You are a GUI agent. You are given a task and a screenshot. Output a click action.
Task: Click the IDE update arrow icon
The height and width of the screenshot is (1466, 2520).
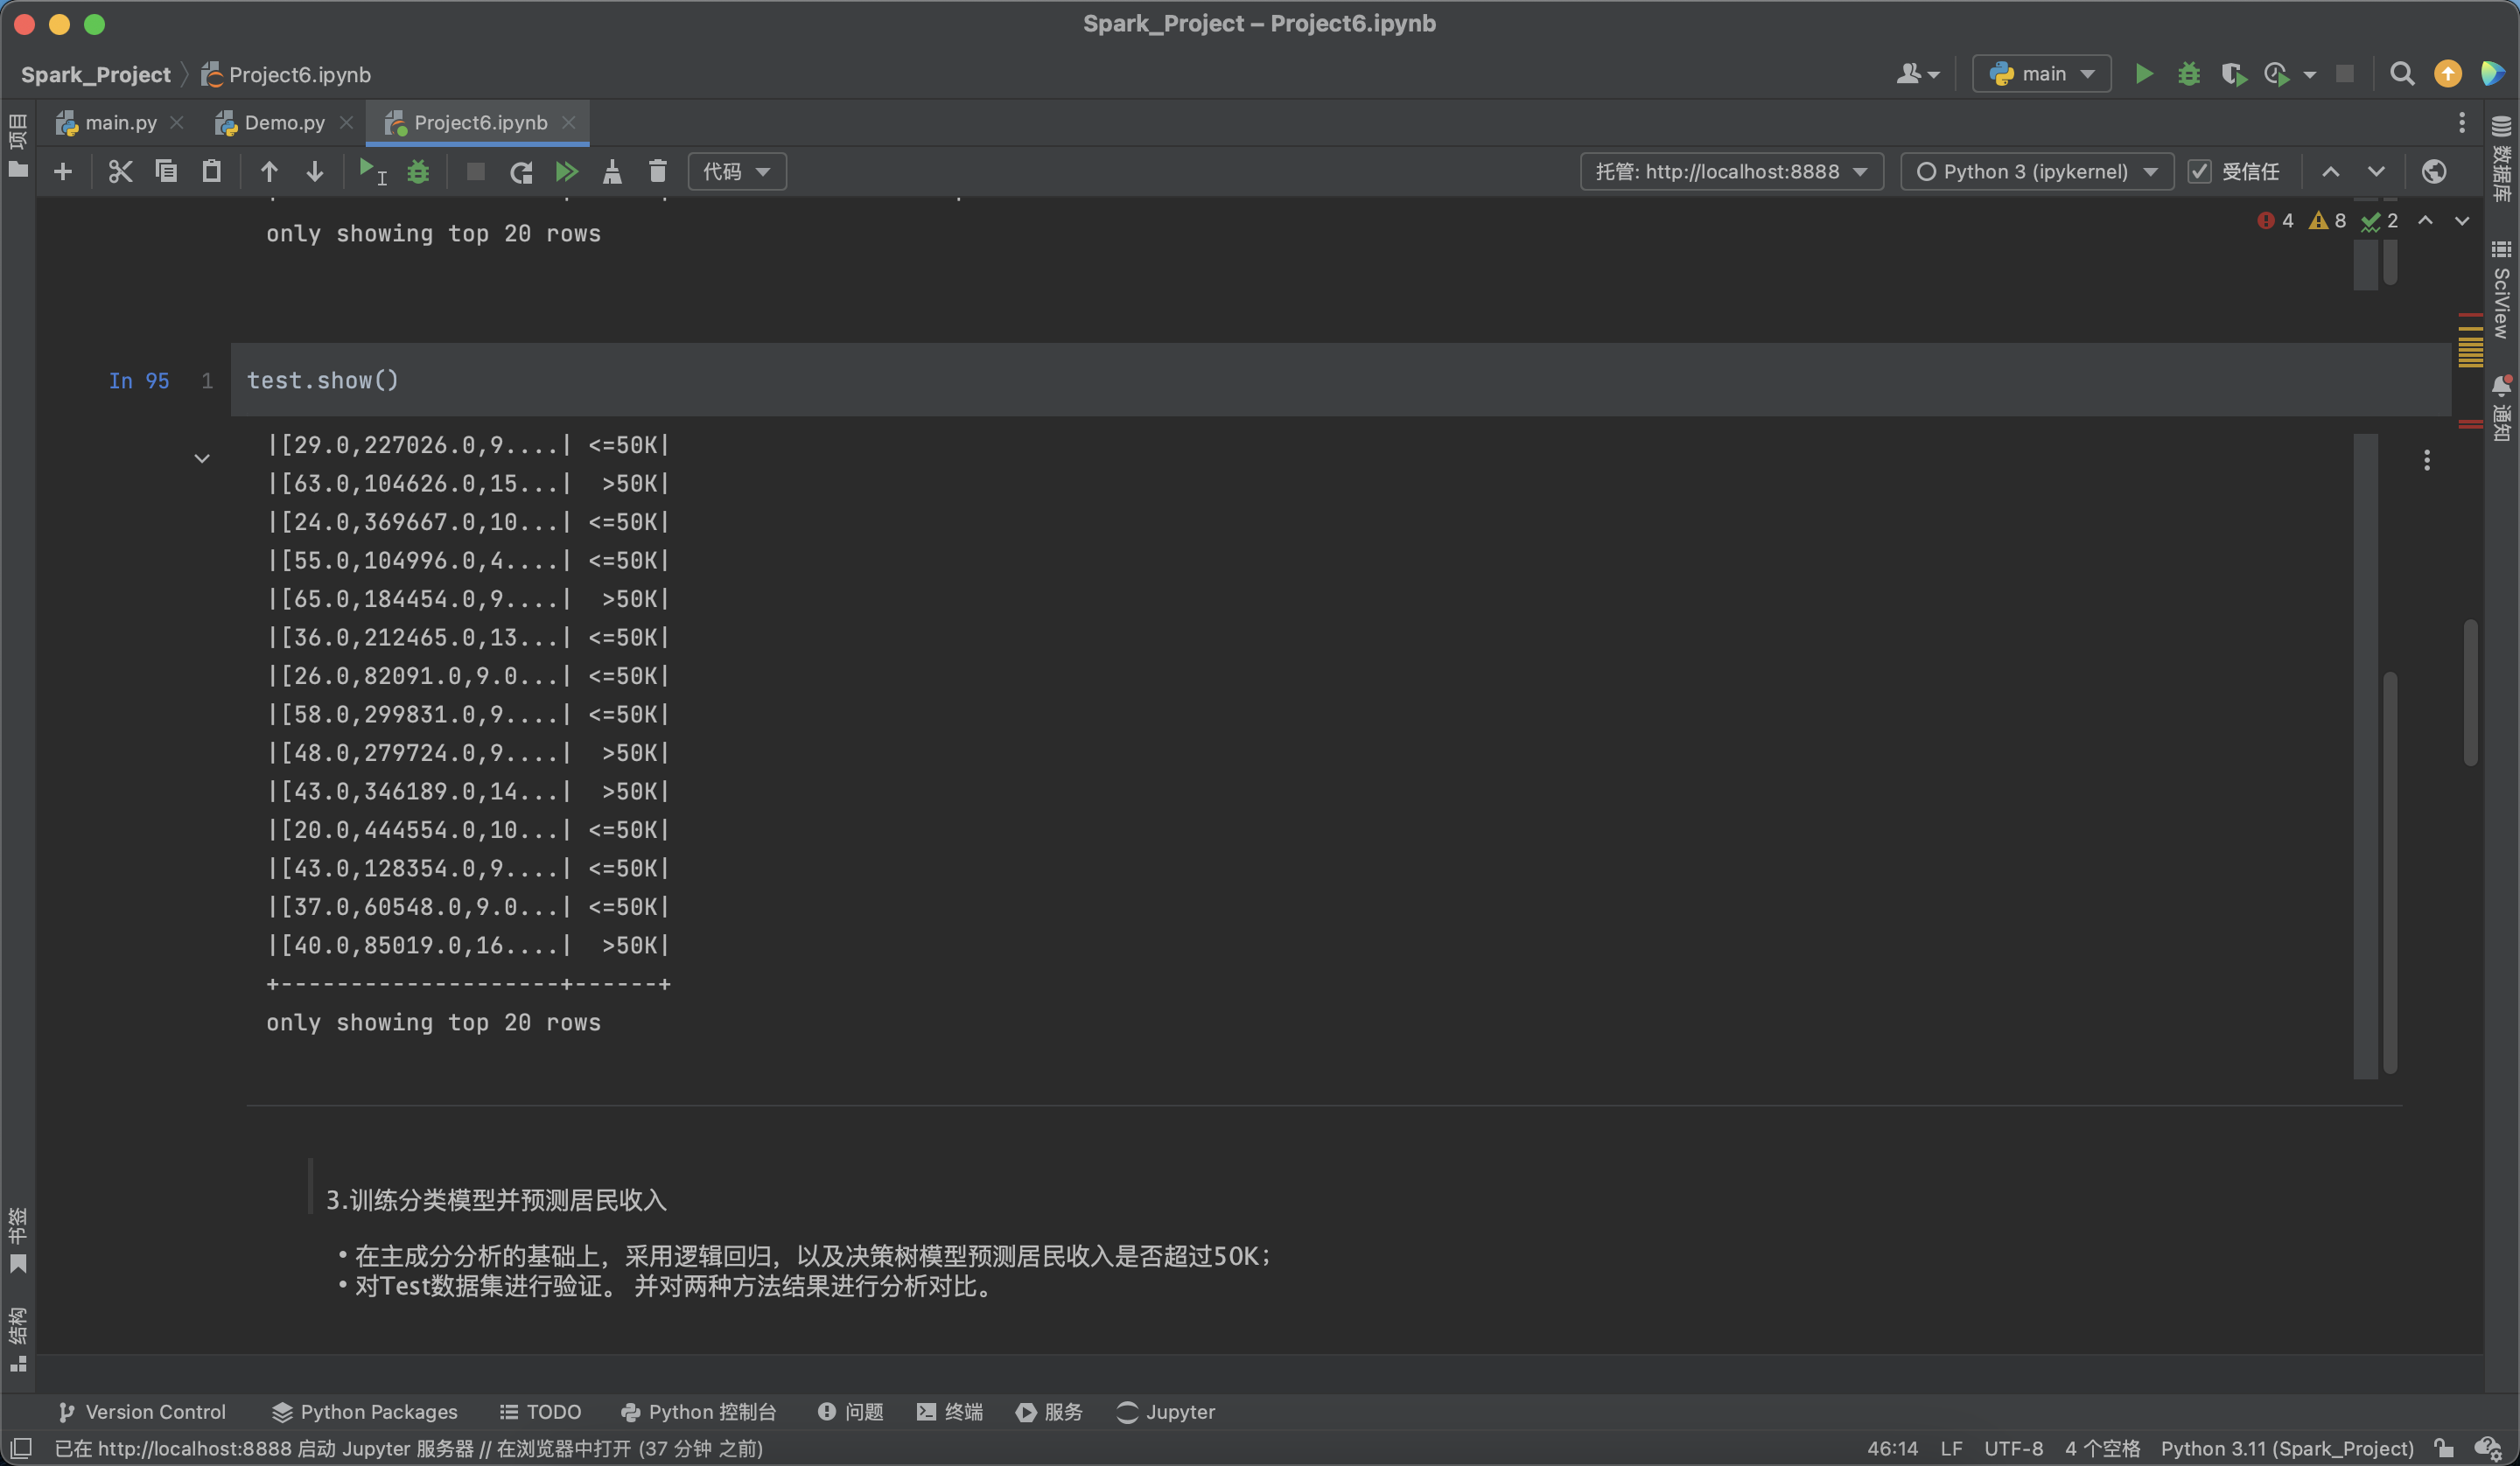click(x=2448, y=74)
